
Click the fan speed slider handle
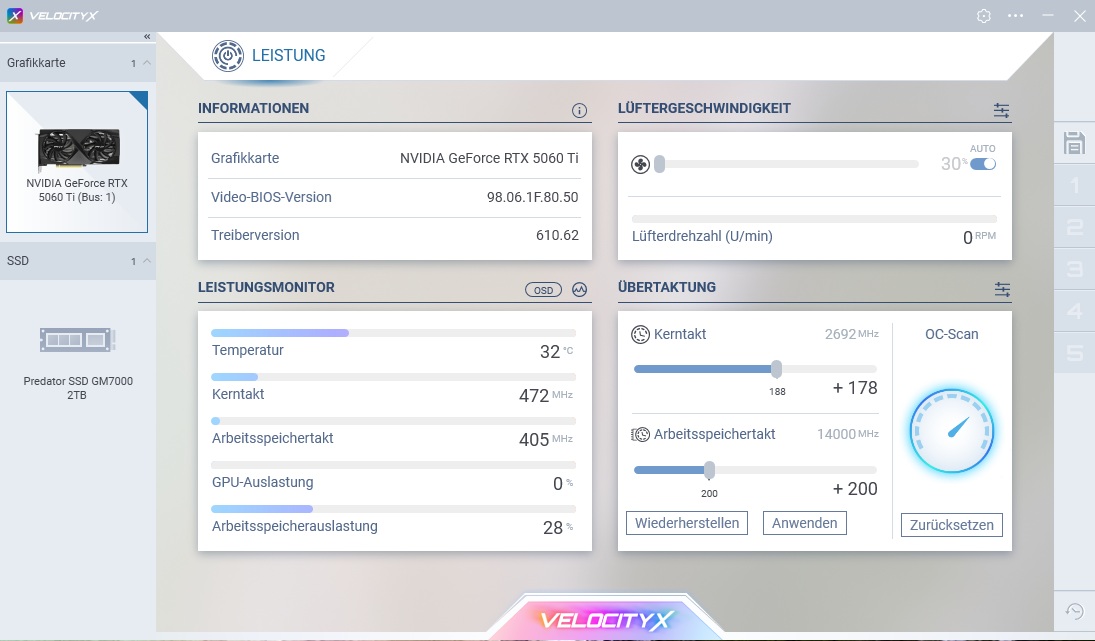pyautogui.click(x=659, y=165)
